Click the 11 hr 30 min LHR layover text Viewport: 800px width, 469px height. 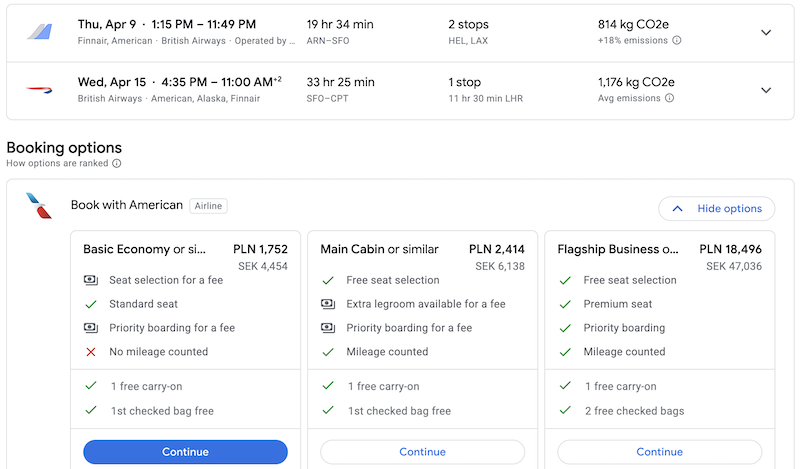pos(486,98)
